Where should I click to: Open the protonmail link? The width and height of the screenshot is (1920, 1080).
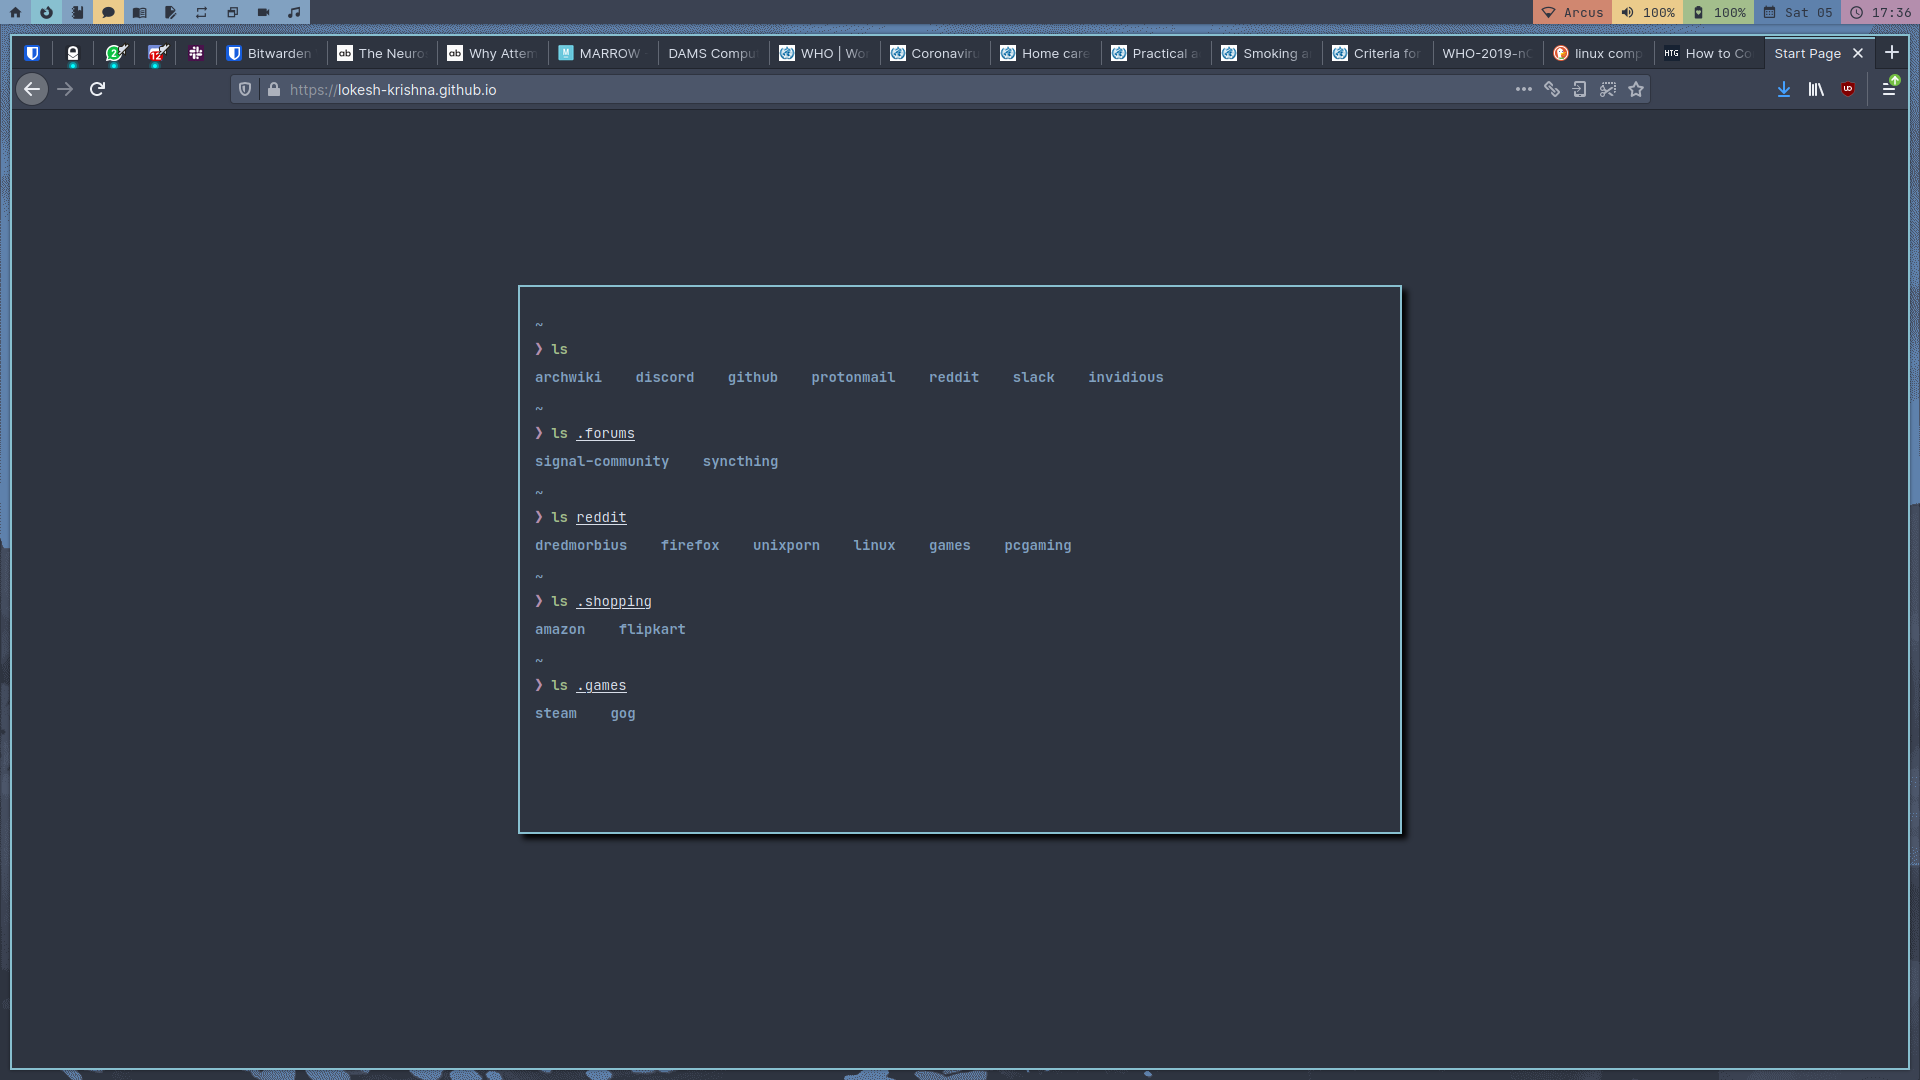pos(853,378)
